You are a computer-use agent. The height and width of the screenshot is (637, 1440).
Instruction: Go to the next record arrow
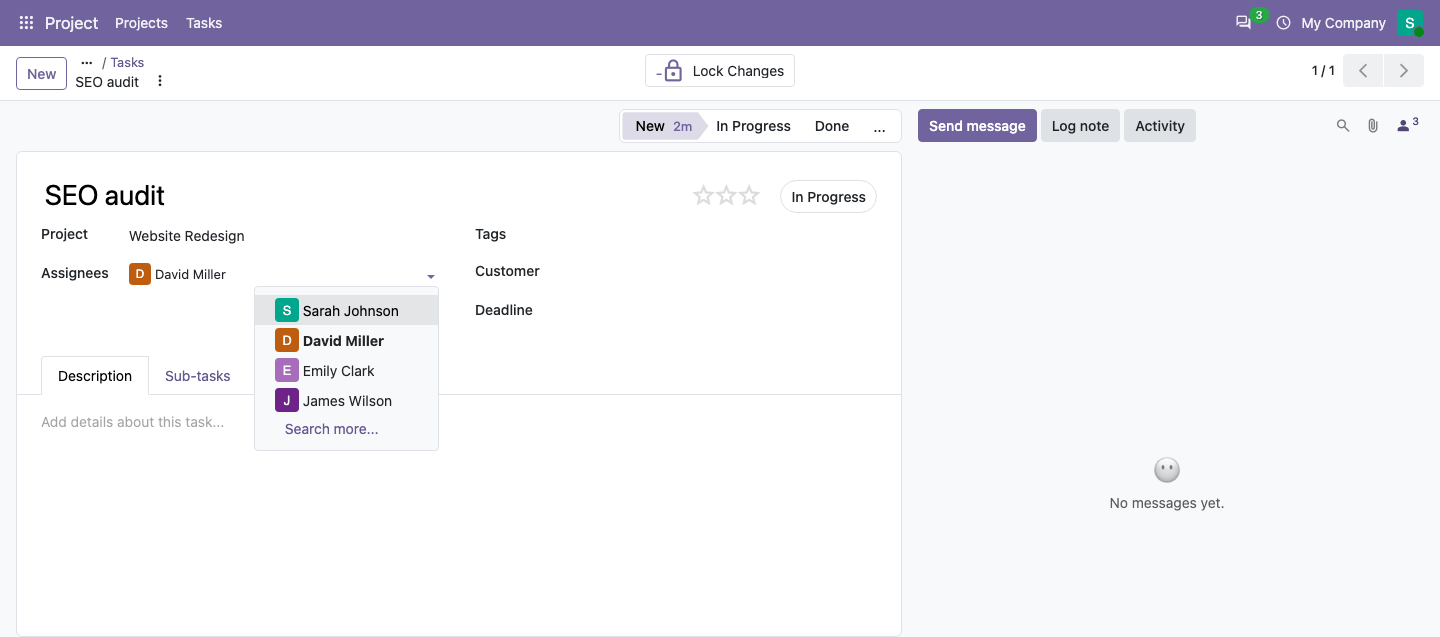(1404, 71)
